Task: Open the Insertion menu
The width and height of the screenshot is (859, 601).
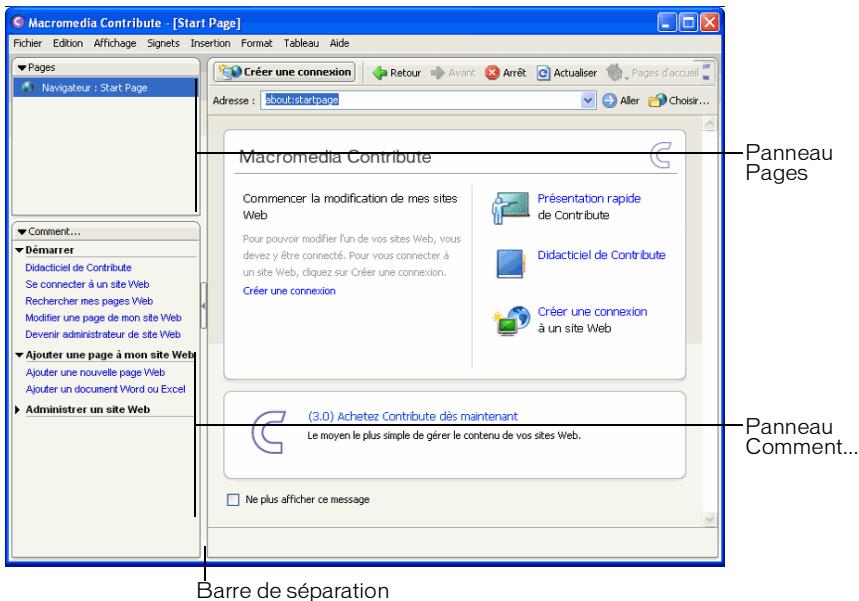Action: click(x=210, y=43)
